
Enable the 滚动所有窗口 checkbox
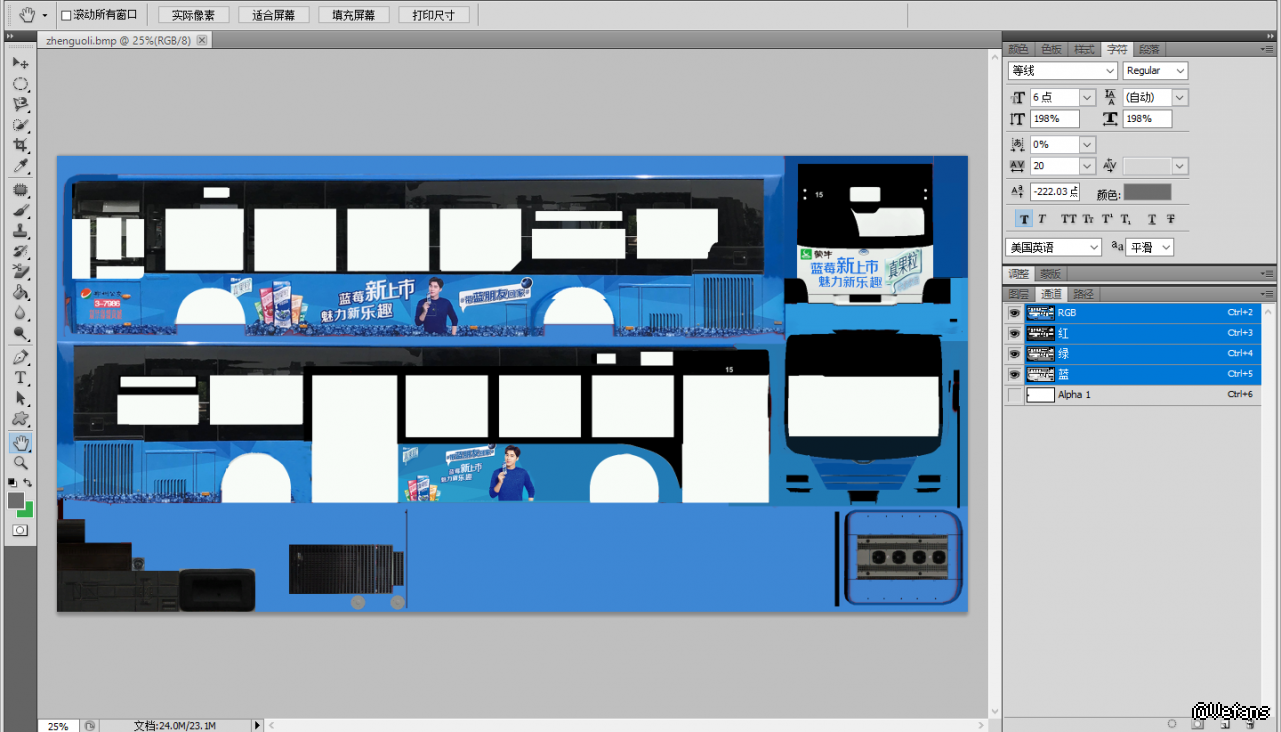click(x=66, y=15)
